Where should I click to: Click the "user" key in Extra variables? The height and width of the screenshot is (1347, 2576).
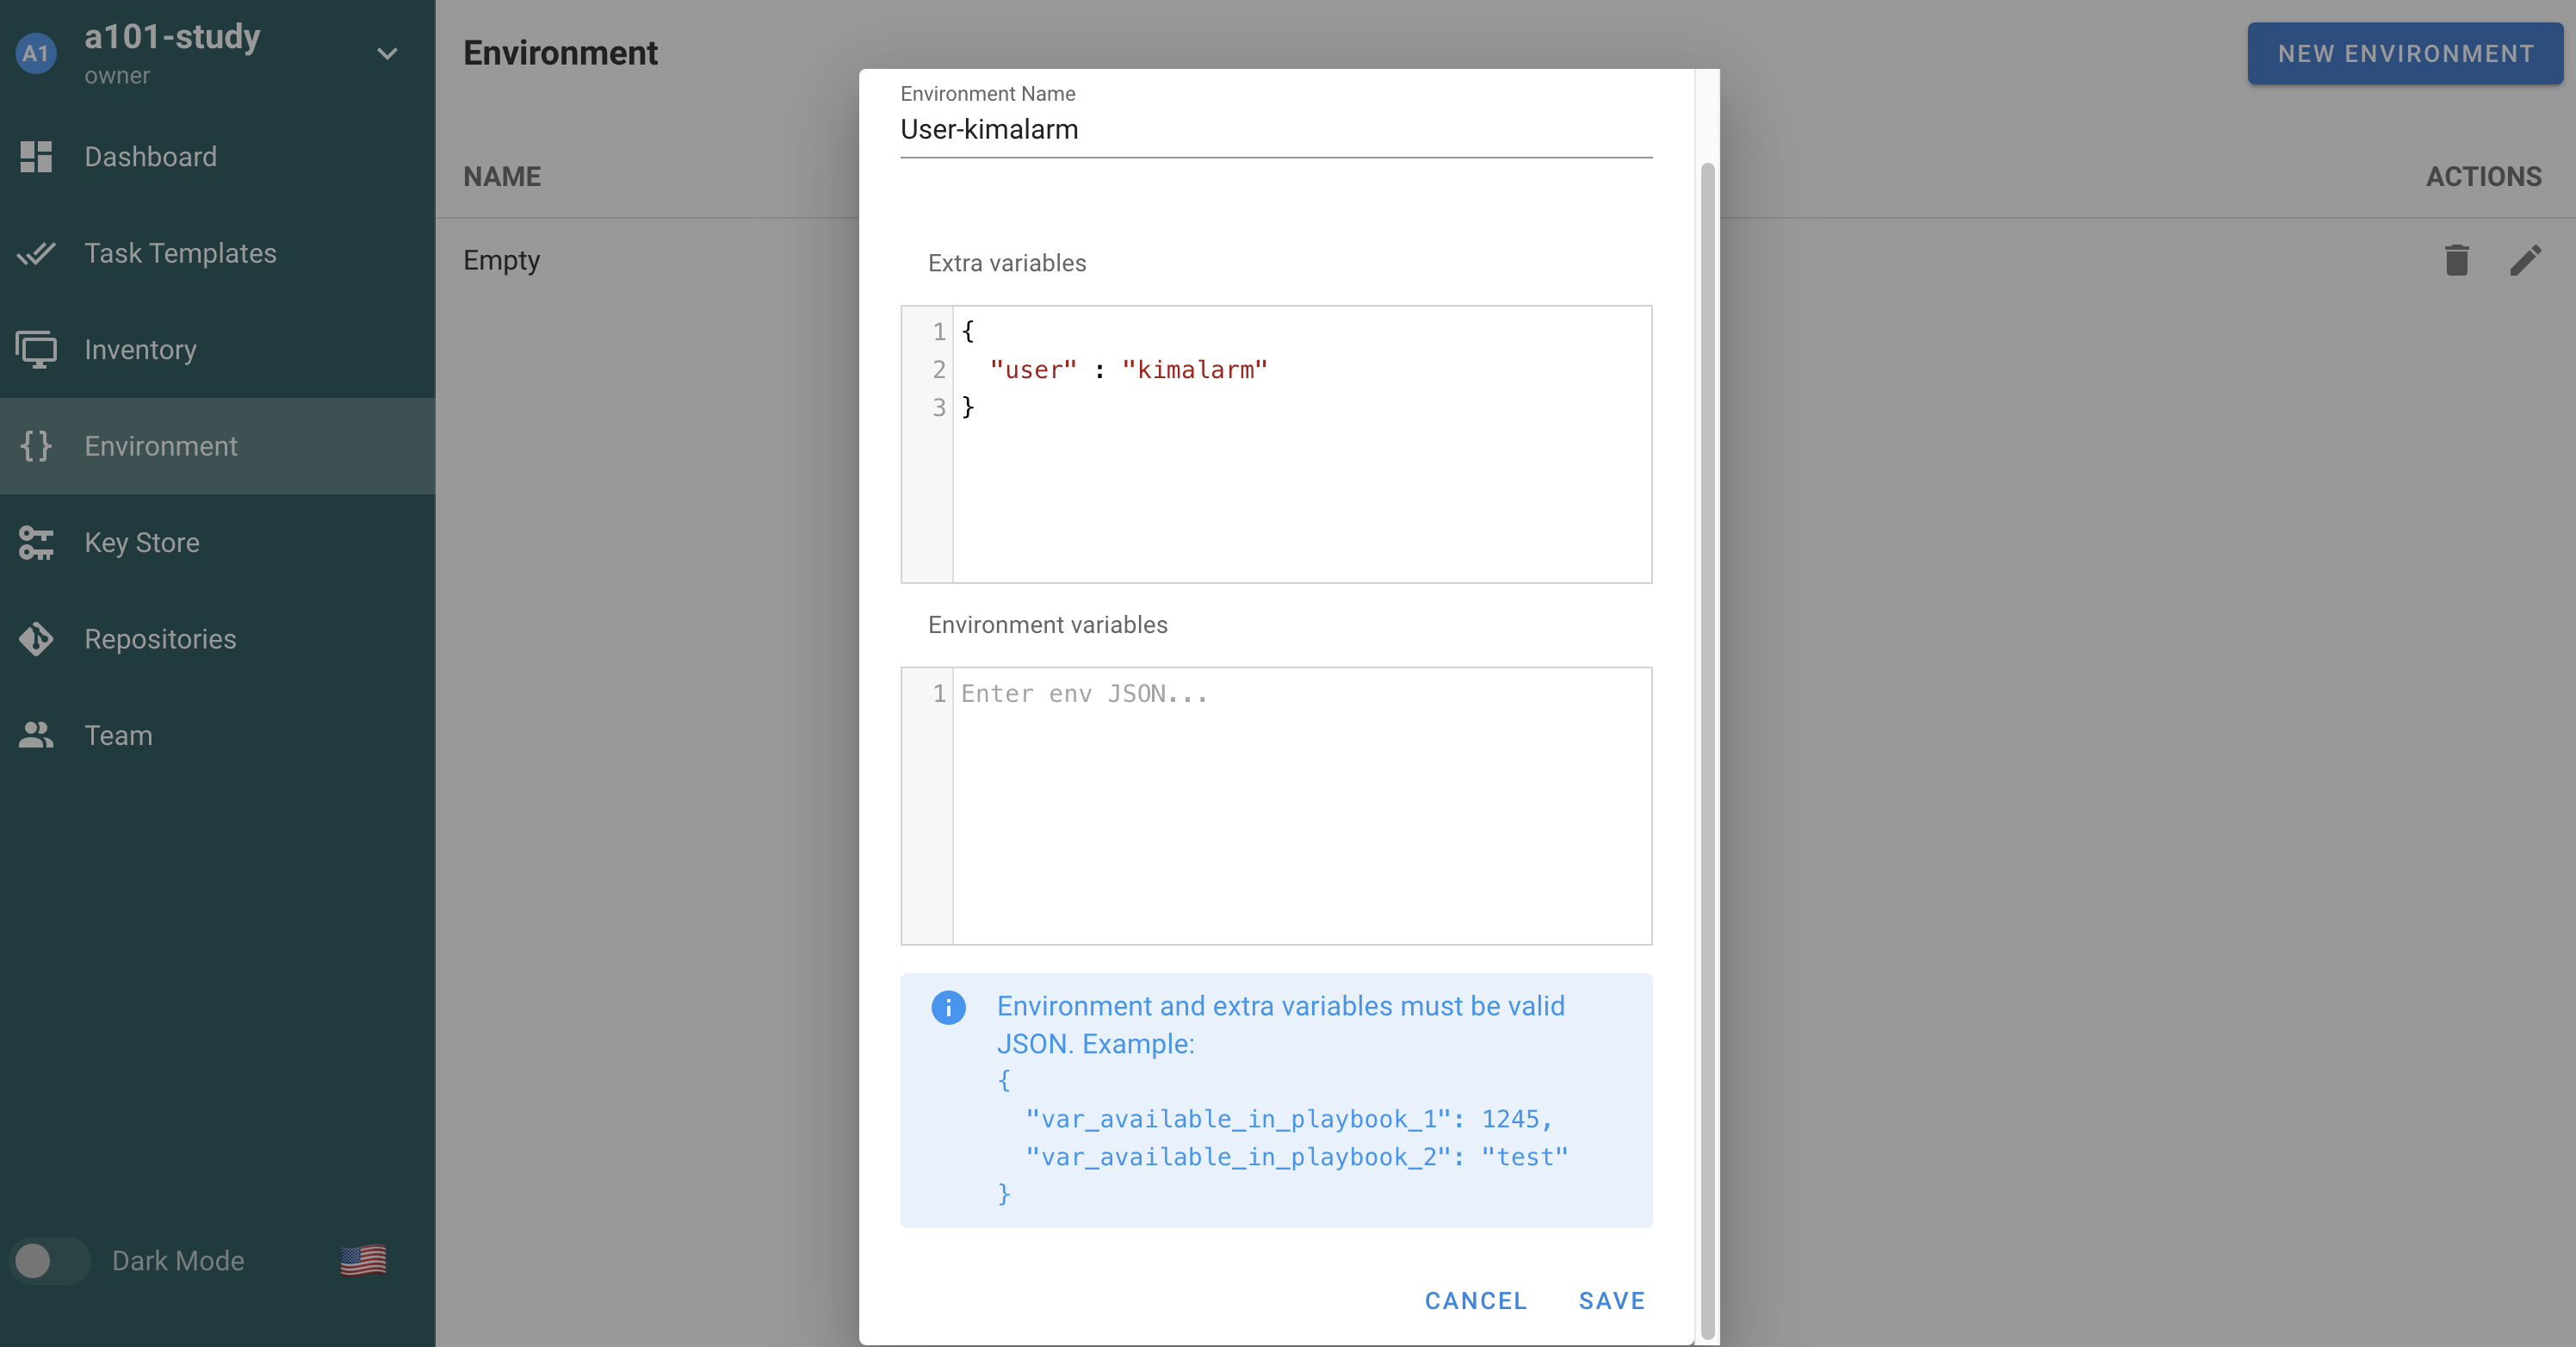1033,370
